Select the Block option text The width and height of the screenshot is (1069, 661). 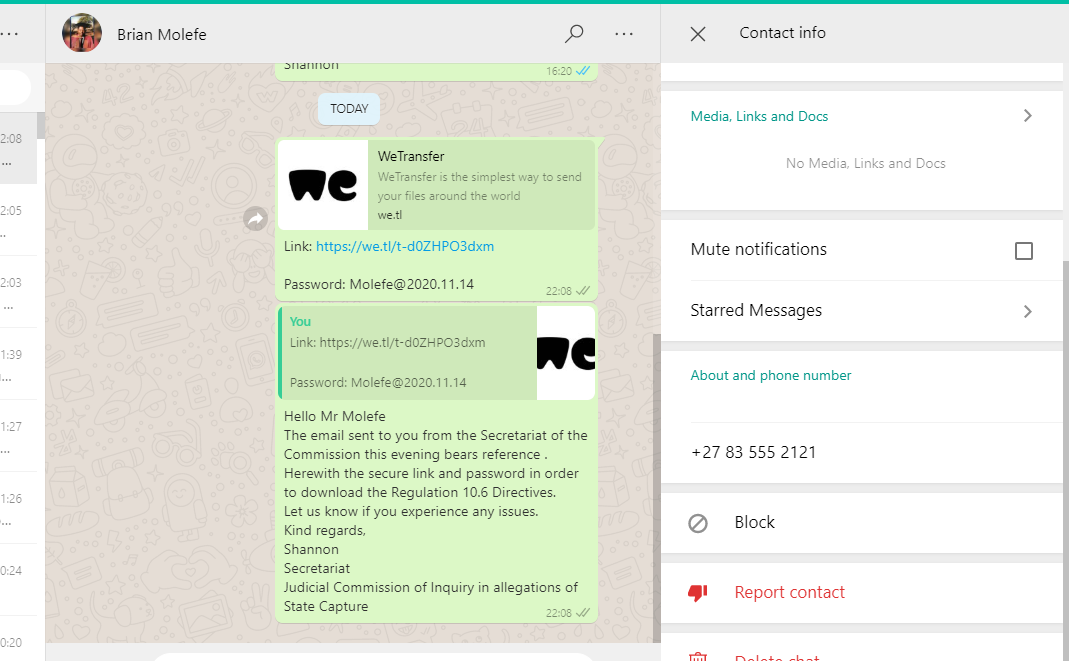(754, 523)
